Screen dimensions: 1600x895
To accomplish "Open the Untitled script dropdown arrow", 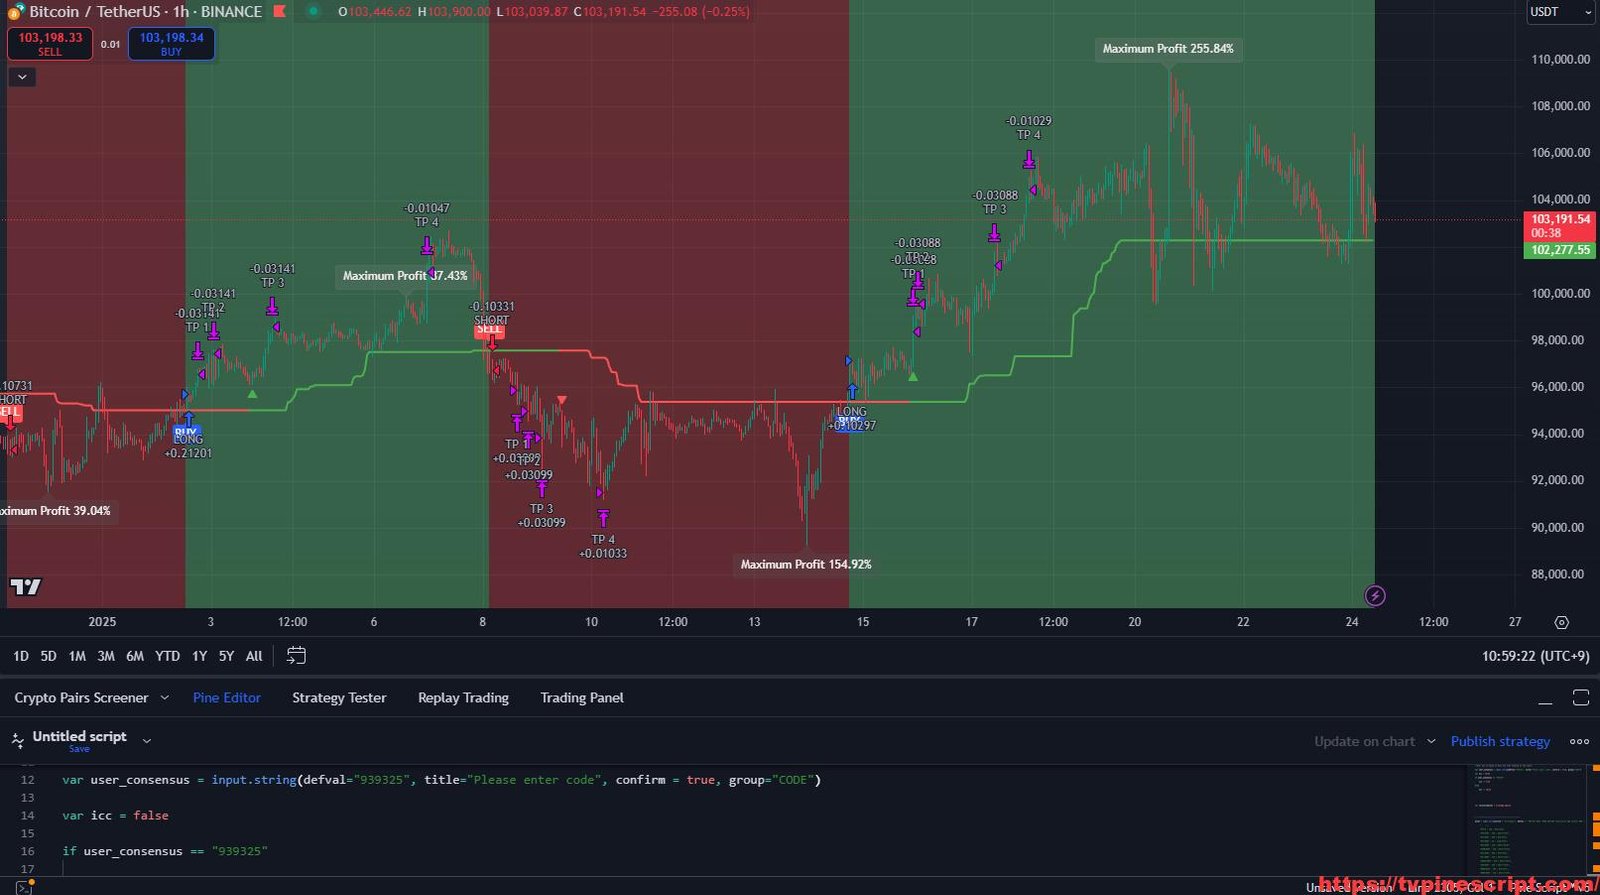I will coord(147,741).
